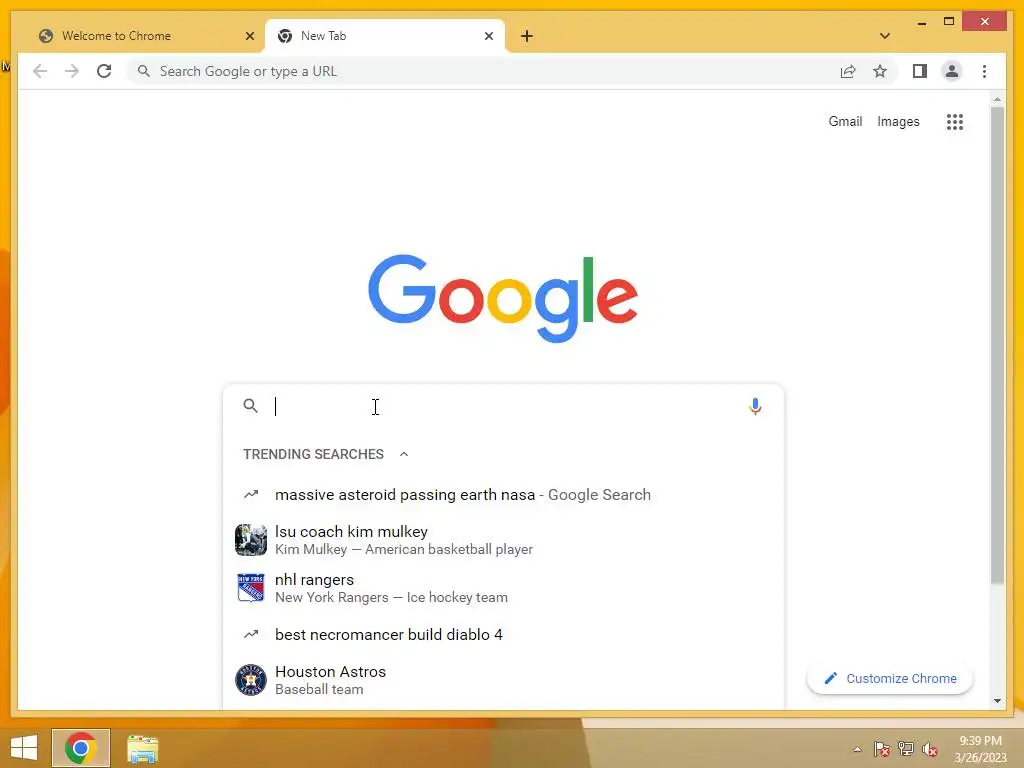
Task: Click the Houston Astros logo thumbnail
Action: 251,680
